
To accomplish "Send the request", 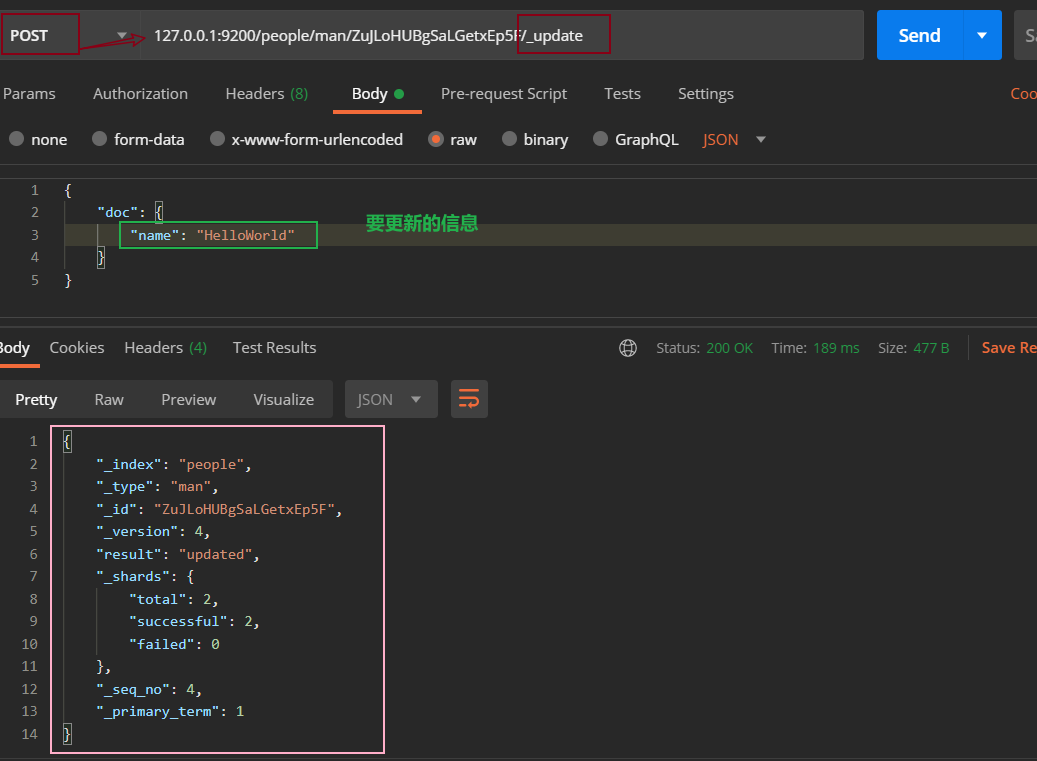I will (x=919, y=35).
